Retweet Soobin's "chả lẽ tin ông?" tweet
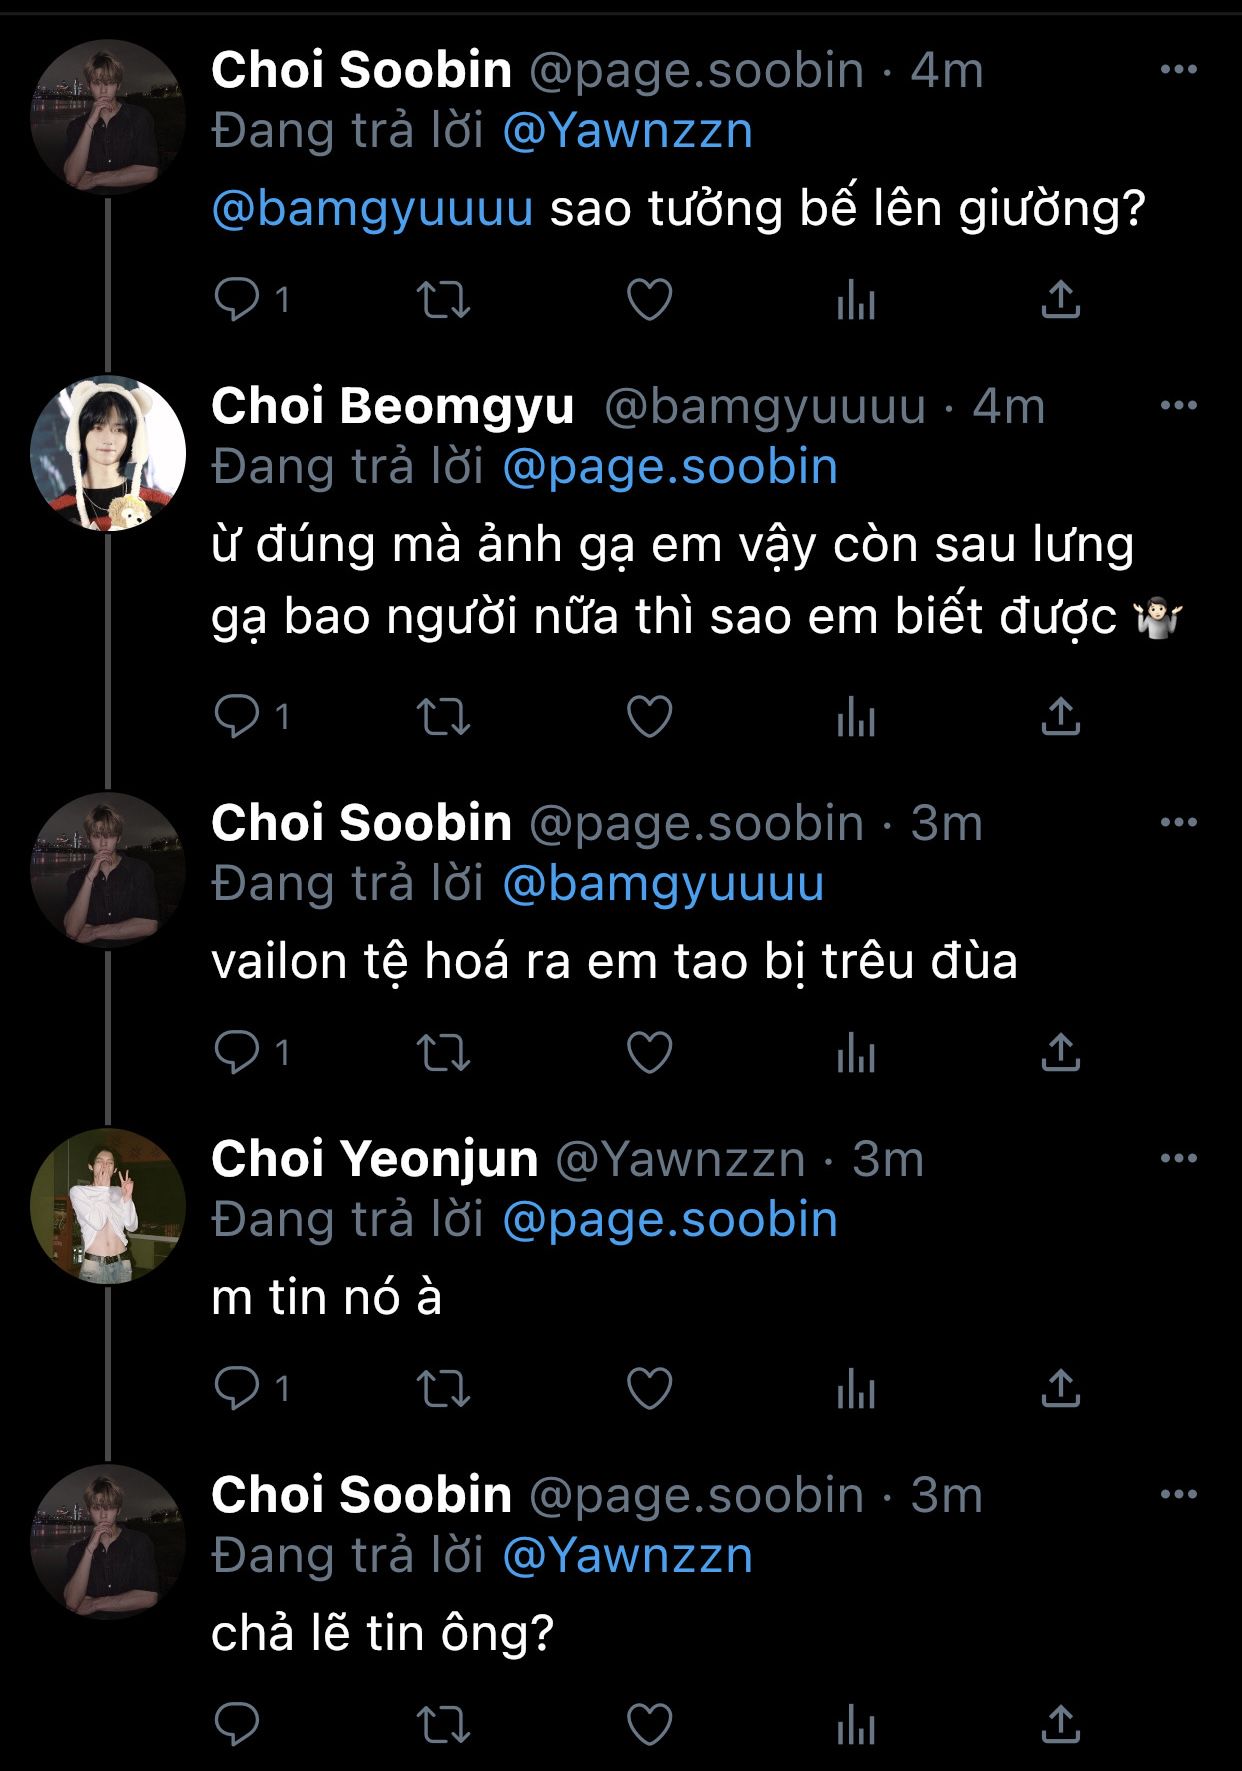The width and height of the screenshot is (1242, 1771). (x=443, y=1724)
